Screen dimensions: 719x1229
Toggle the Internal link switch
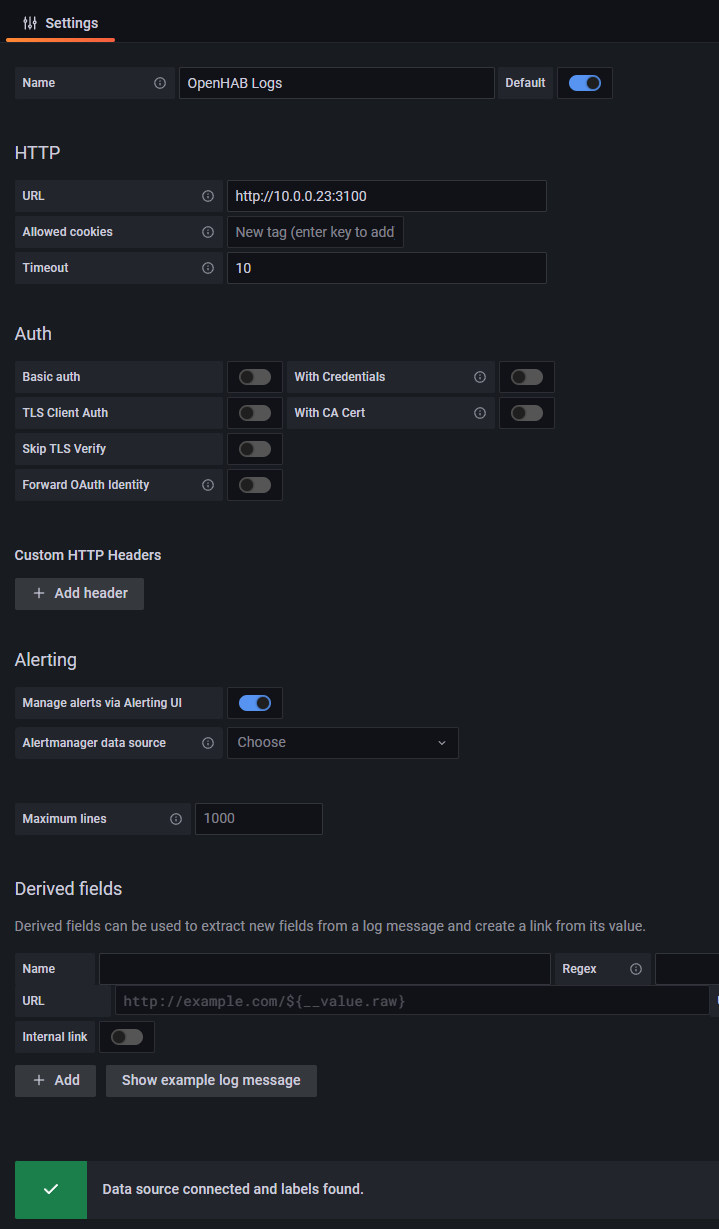[x=127, y=1037]
